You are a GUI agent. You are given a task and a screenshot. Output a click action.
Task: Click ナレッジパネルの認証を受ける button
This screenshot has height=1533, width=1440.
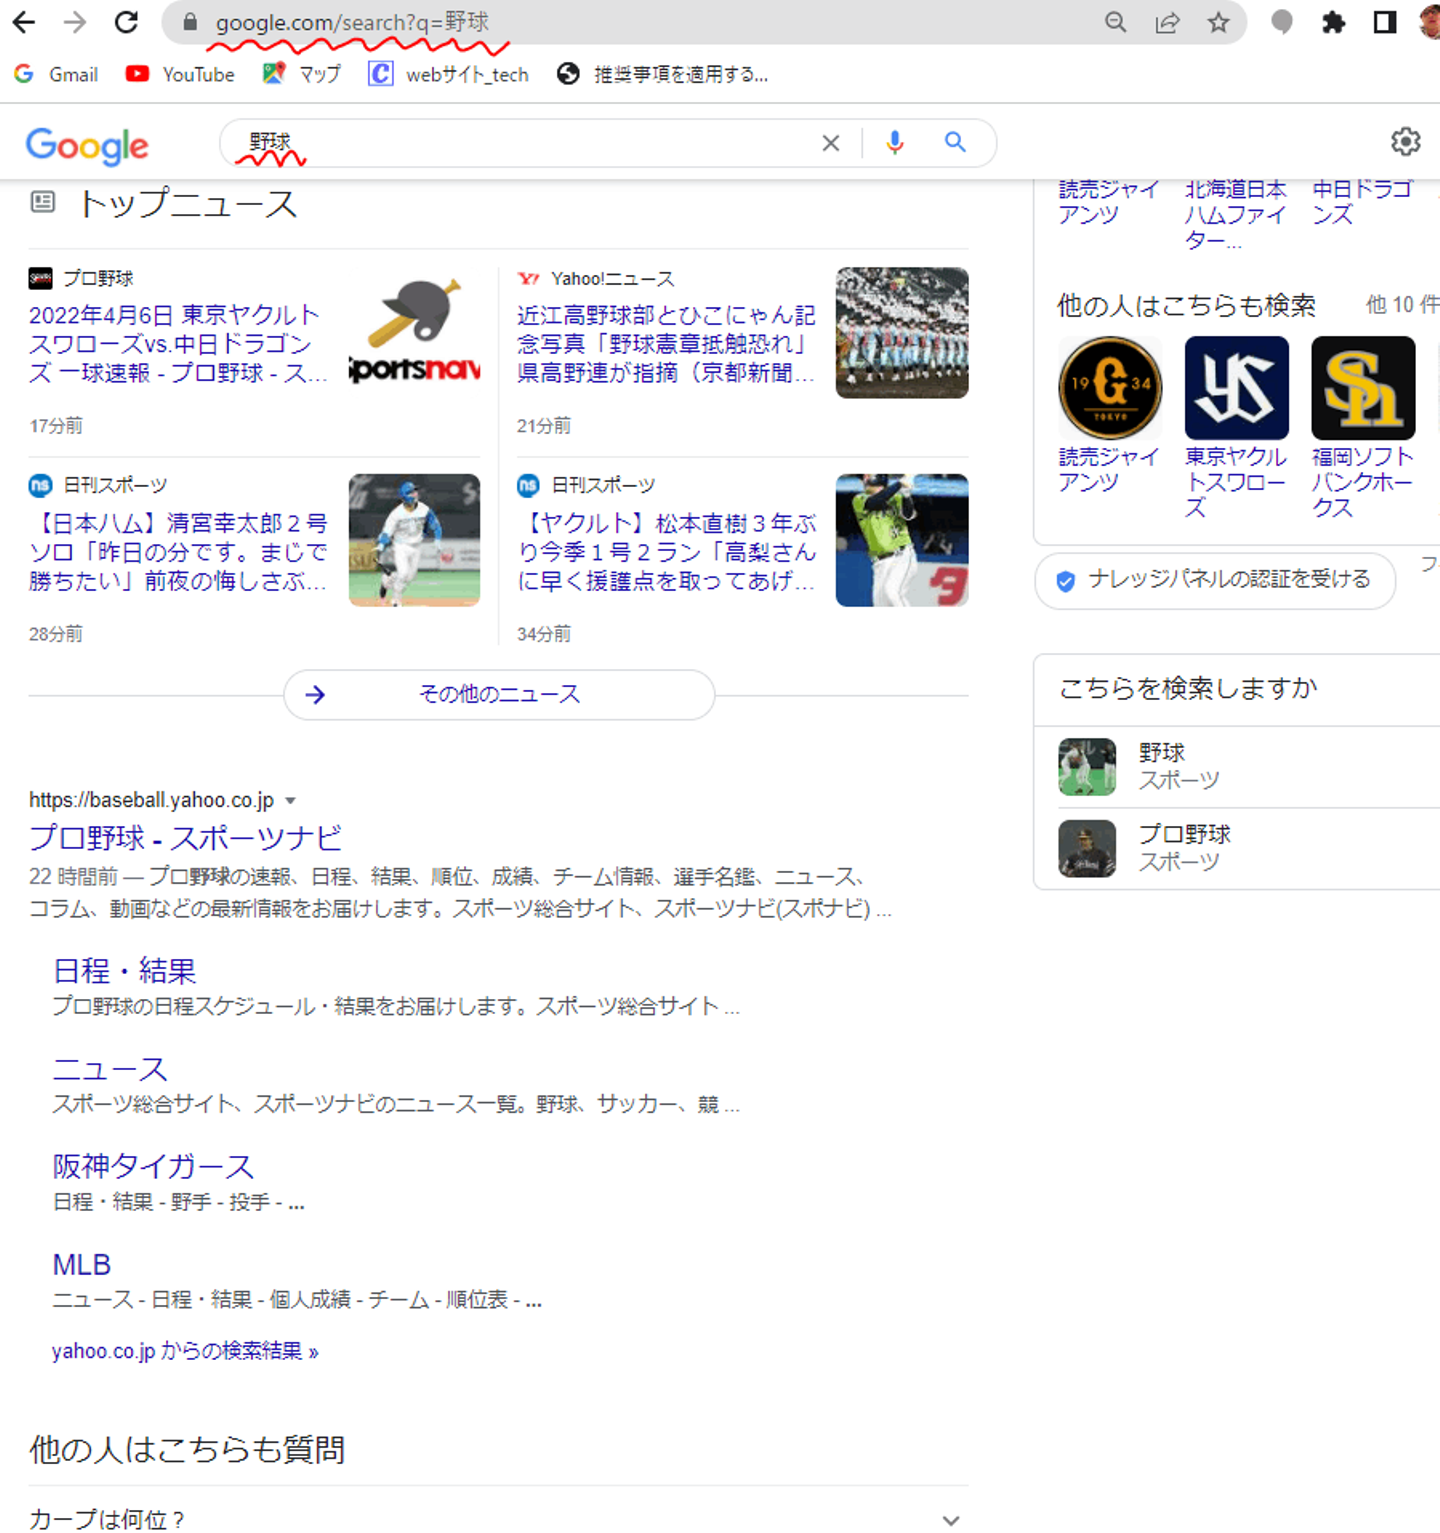1215,580
